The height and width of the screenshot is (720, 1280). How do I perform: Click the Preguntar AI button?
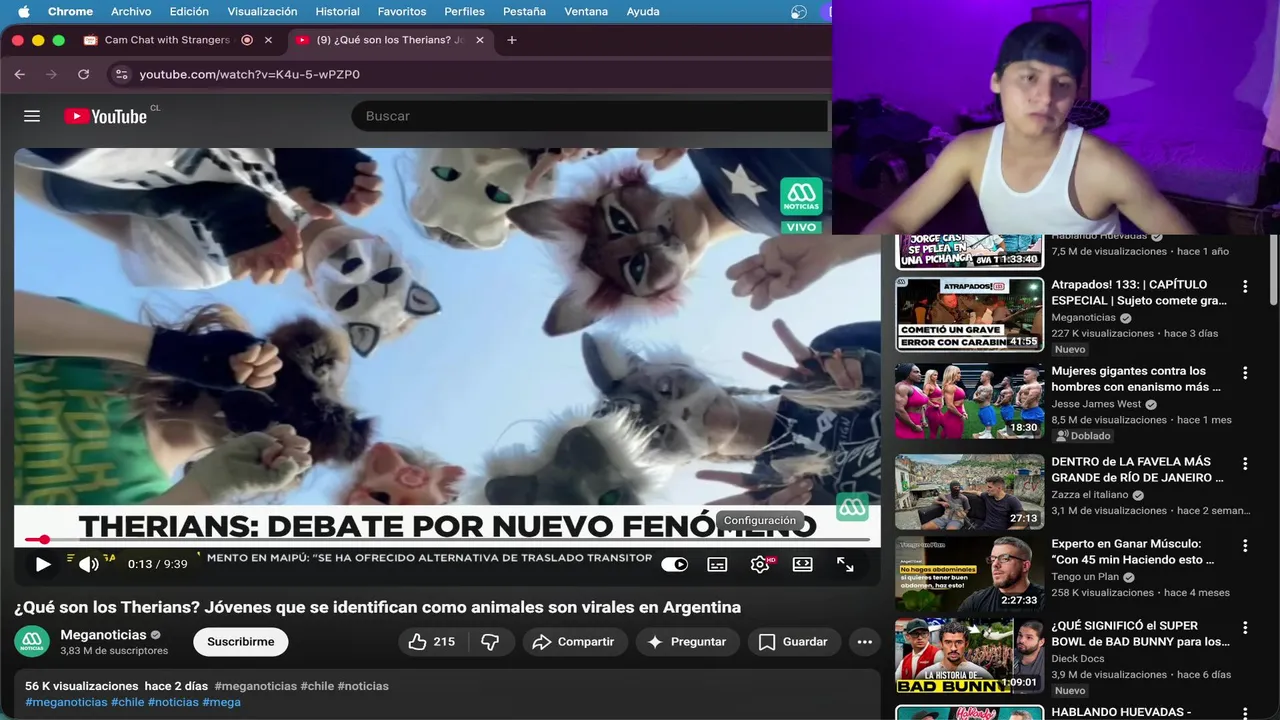click(x=687, y=642)
